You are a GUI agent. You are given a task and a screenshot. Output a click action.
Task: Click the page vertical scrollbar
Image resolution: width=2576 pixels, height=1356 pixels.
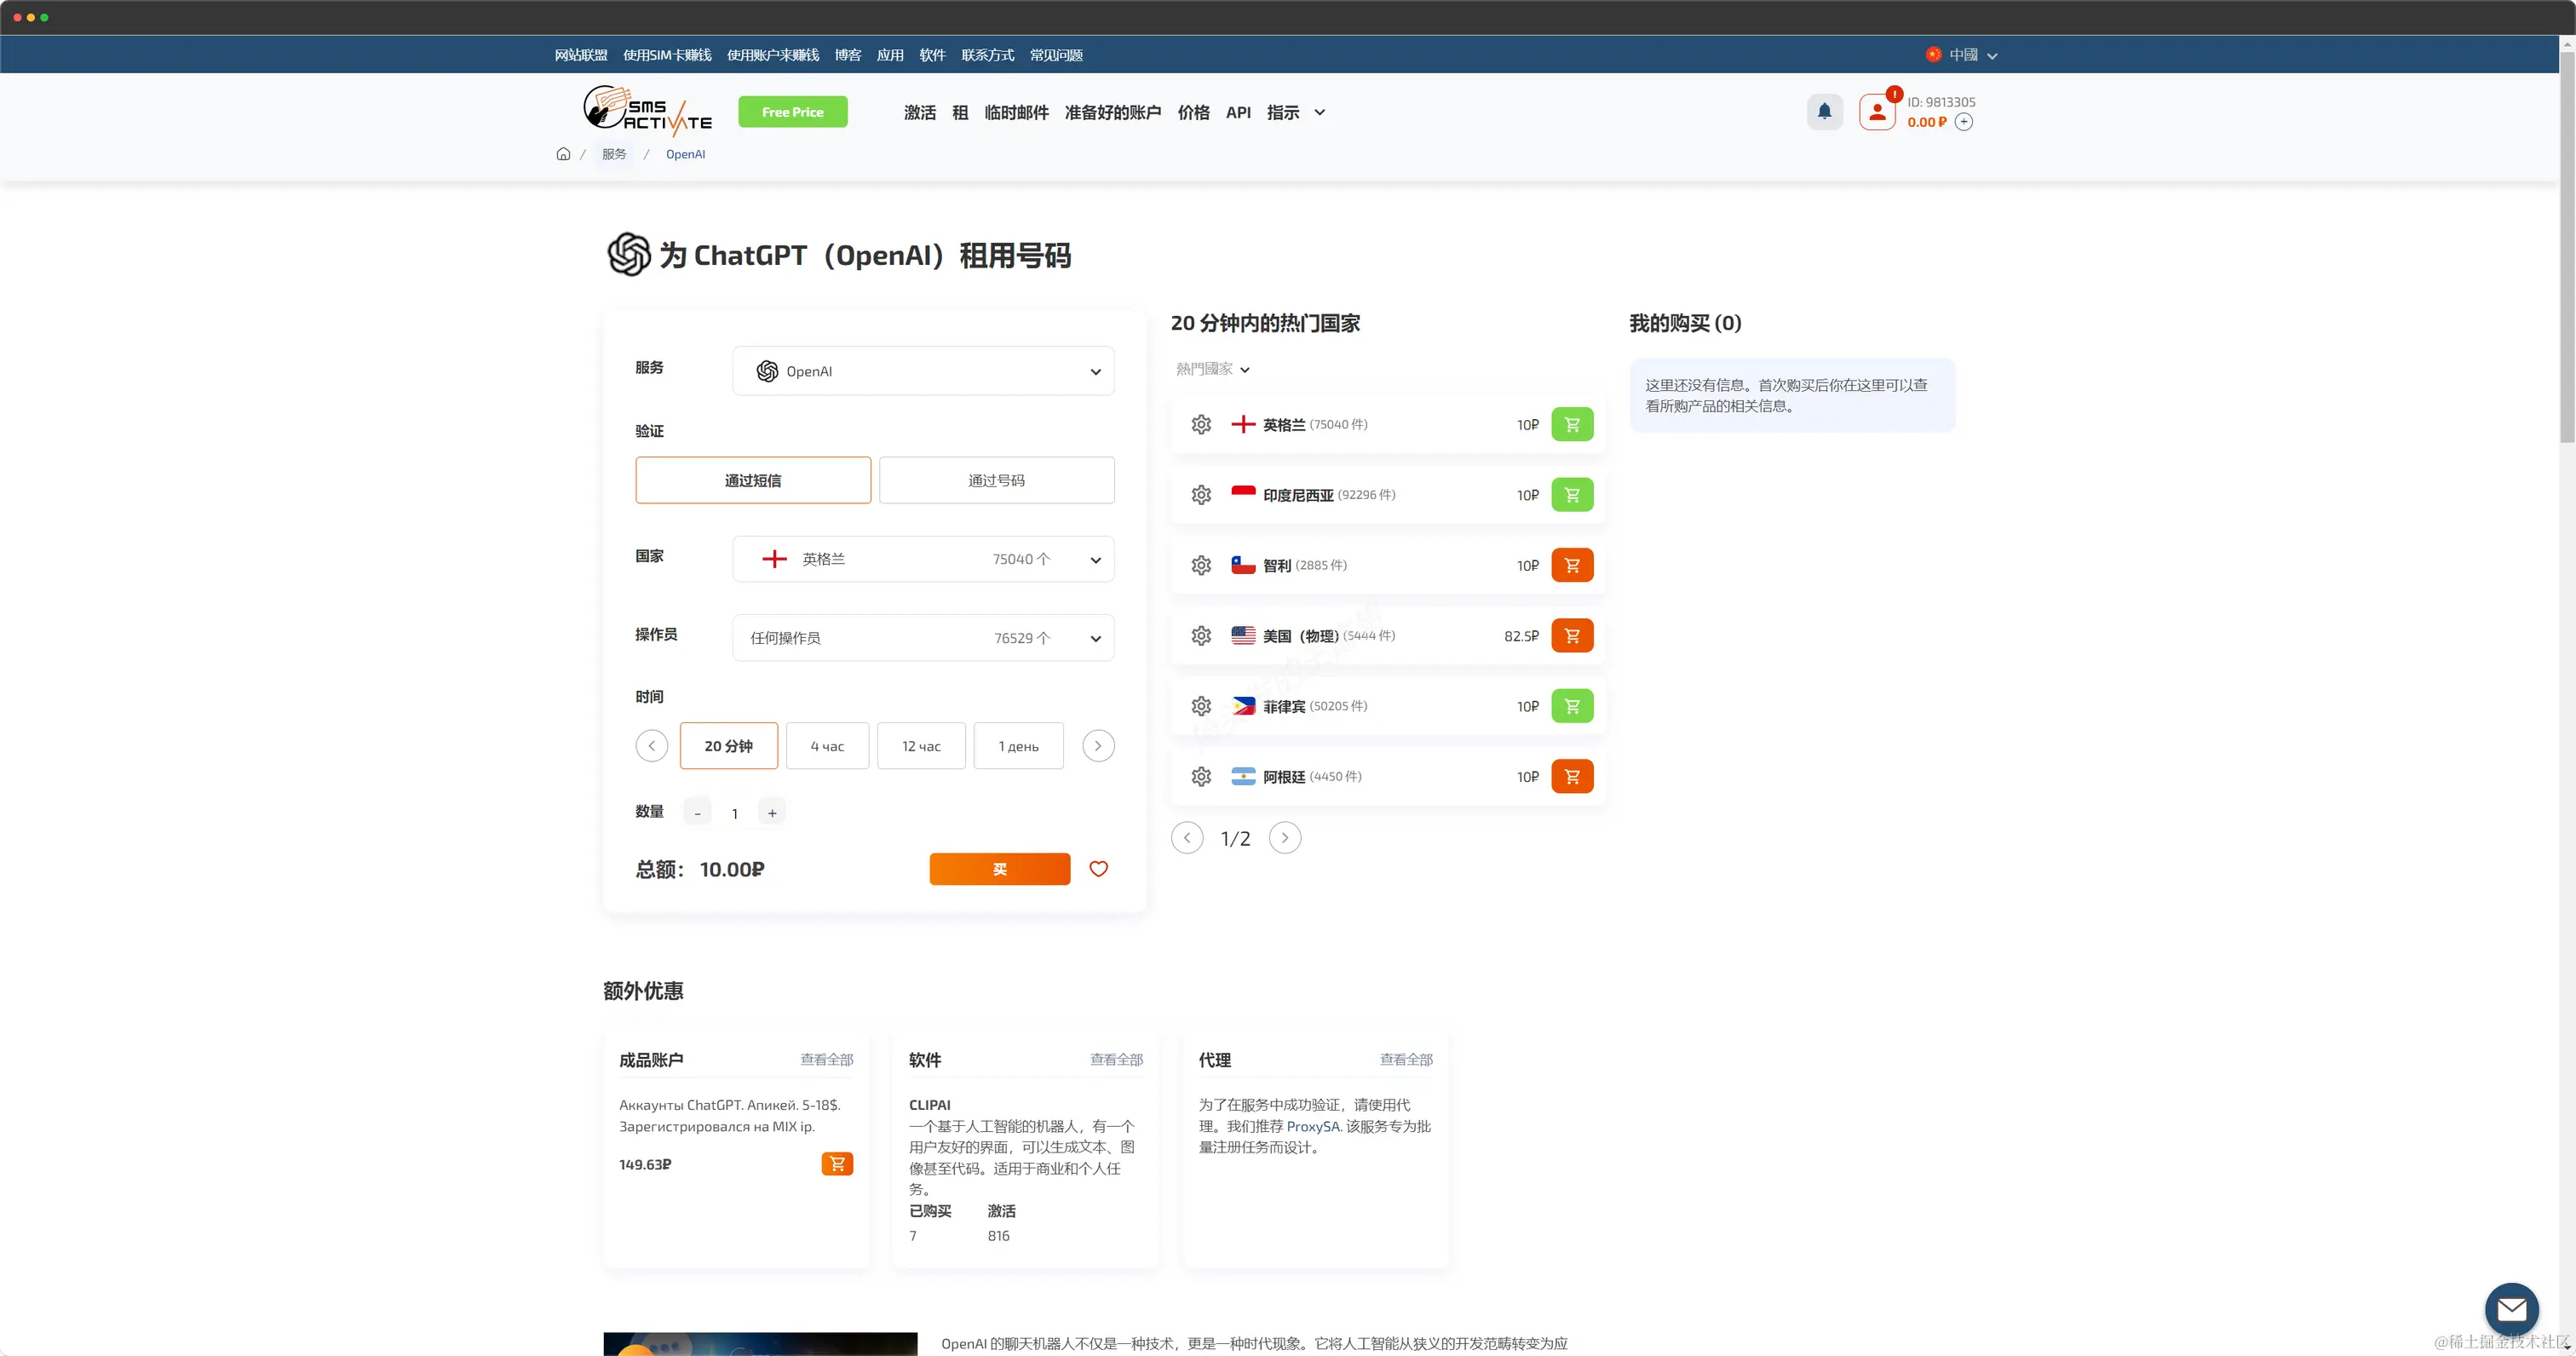coord(2567,247)
